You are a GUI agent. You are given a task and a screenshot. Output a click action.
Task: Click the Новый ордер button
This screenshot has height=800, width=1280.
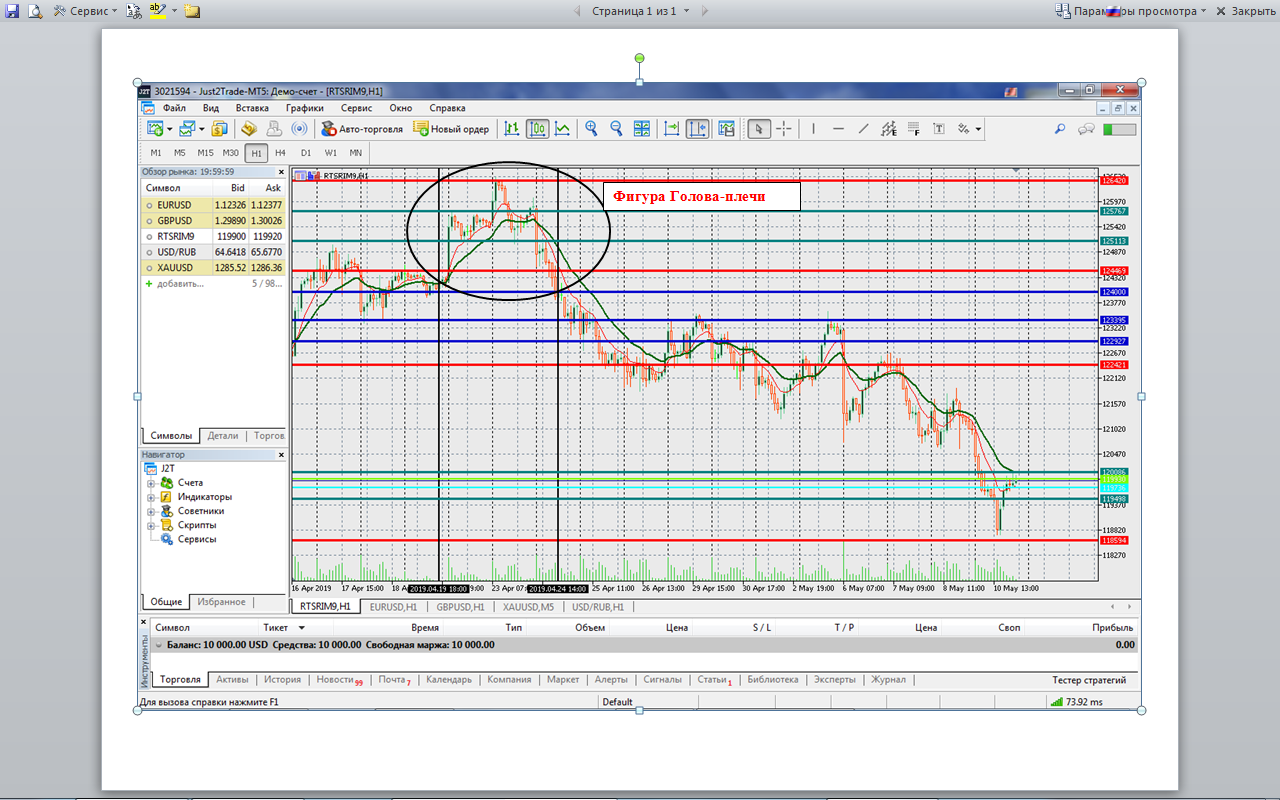tap(452, 129)
